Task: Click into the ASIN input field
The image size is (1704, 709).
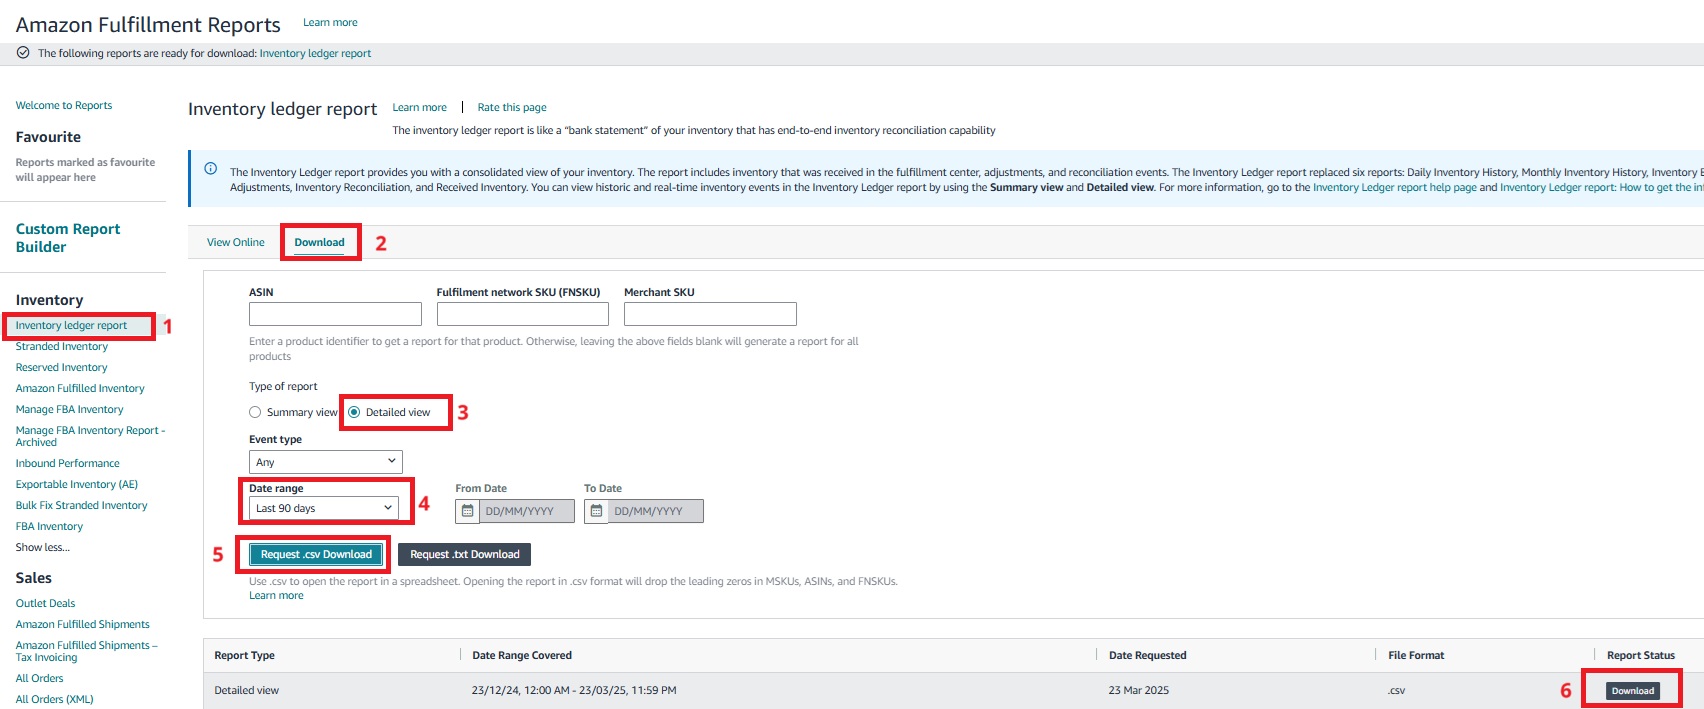Action: coord(335,314)
